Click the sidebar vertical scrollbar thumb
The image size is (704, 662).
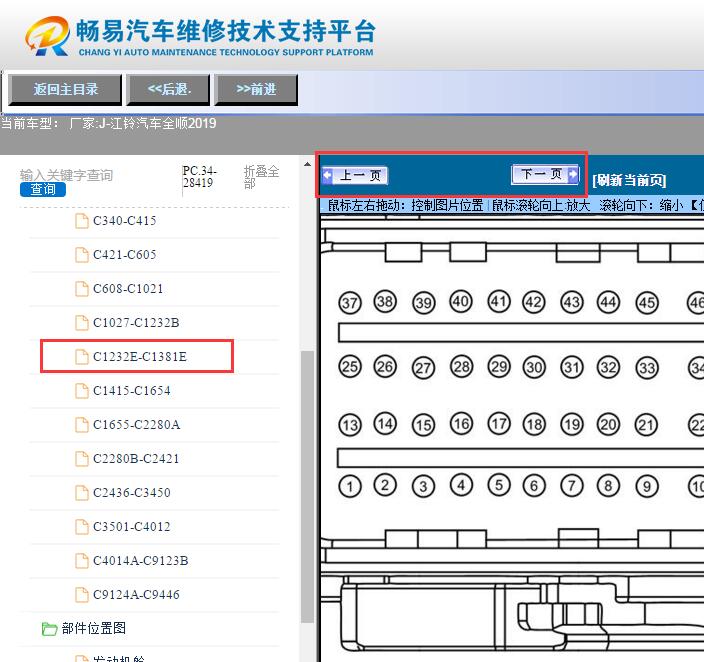307,486
